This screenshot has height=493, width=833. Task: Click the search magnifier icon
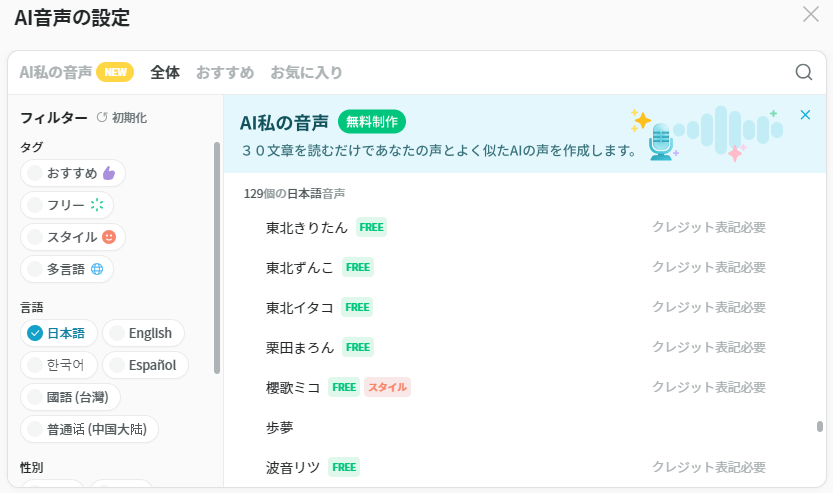click(x=803, y=72)
